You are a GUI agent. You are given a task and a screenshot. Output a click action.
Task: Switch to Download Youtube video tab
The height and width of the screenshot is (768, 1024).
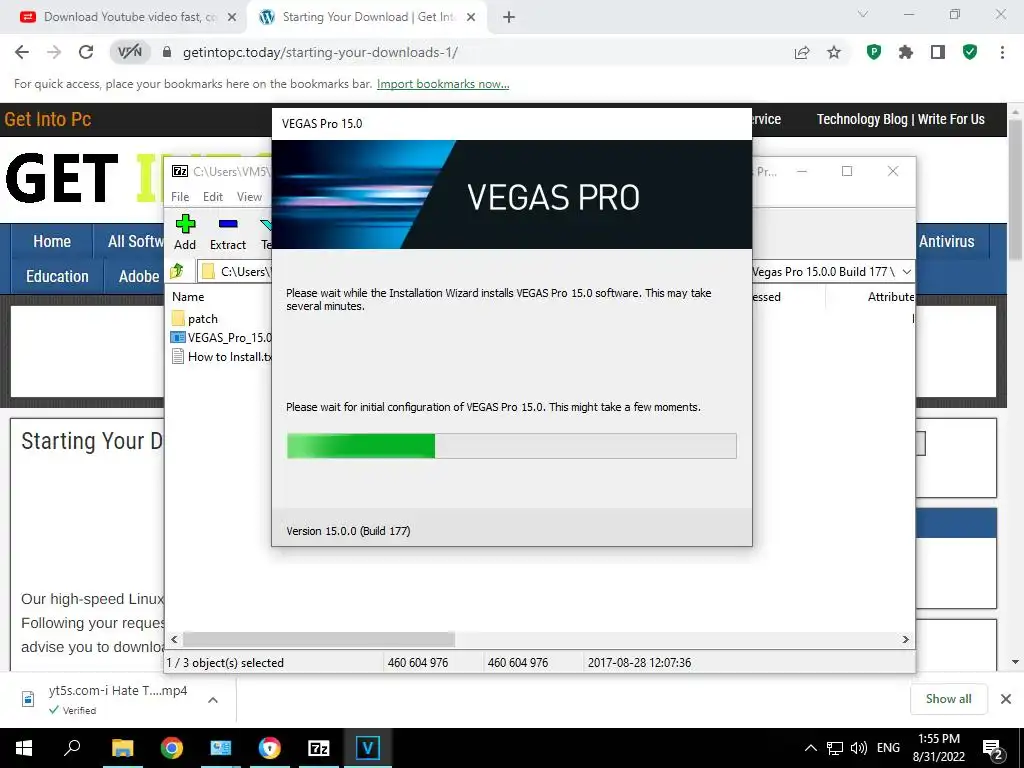123,17
